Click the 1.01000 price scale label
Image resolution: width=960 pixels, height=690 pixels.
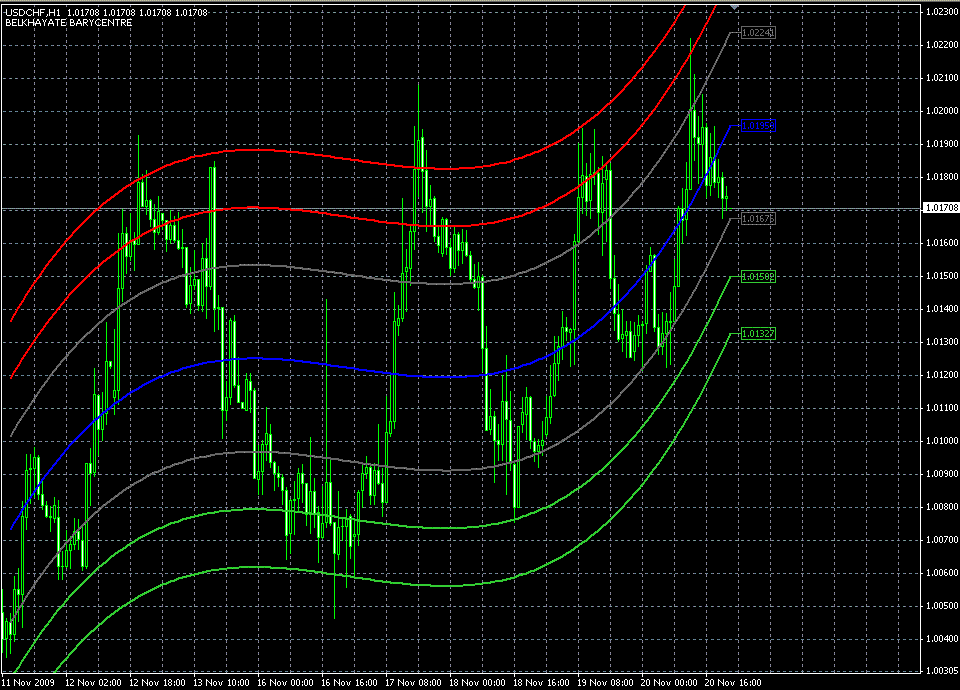coord(942,441)
